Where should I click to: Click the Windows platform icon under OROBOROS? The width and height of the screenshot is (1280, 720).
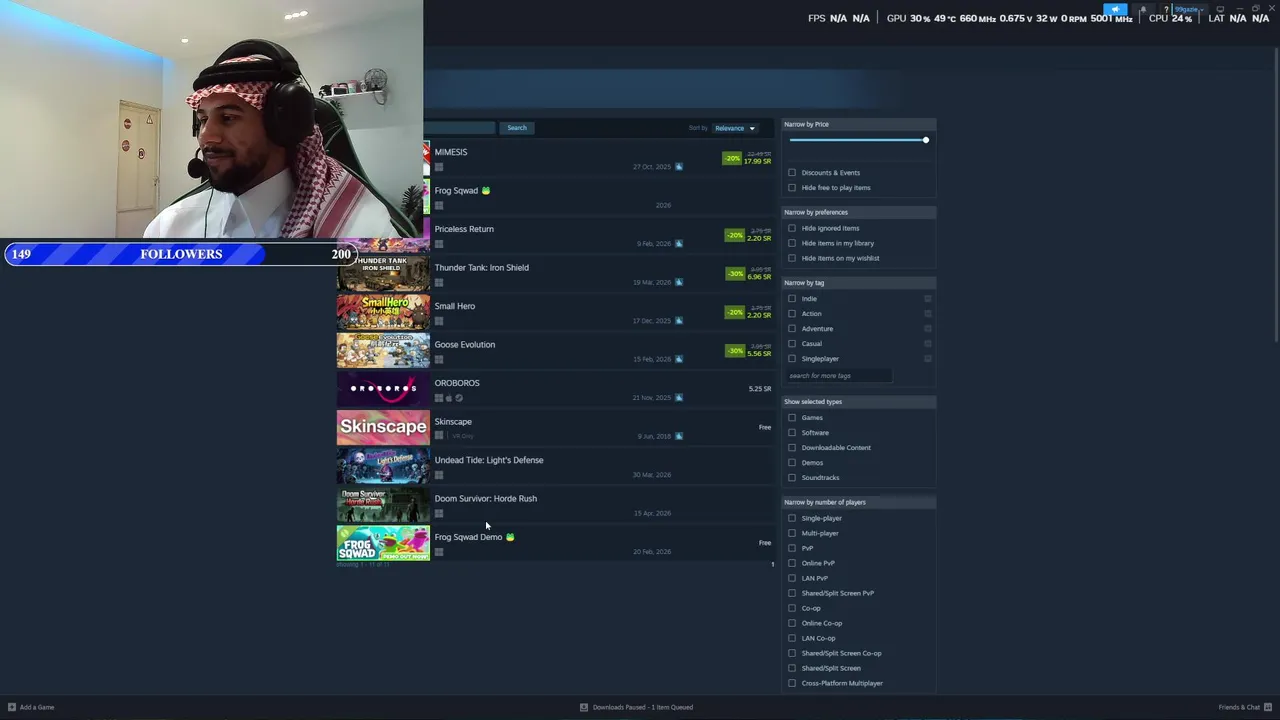[x=439, y=398]
